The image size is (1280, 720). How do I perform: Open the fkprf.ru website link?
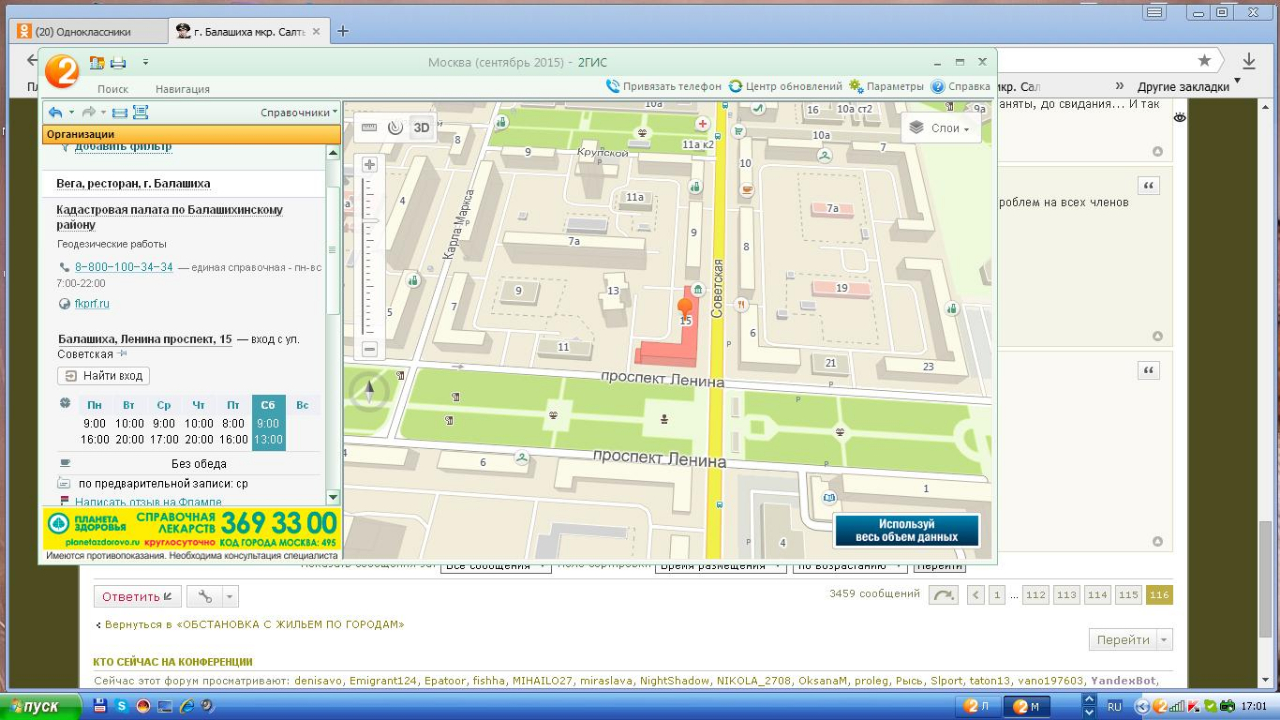tap(92, 304)
